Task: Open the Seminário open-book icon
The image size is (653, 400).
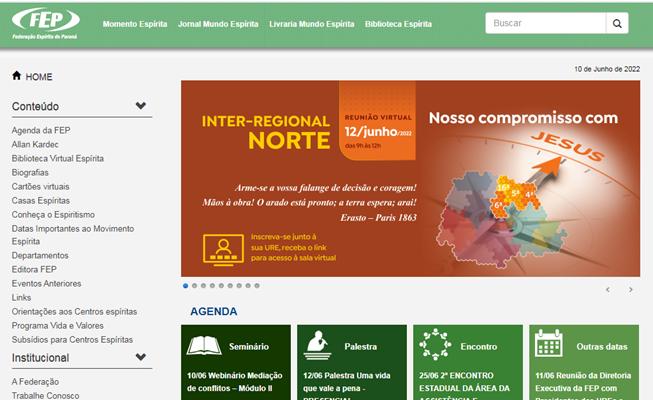Action: coord(204,346)
